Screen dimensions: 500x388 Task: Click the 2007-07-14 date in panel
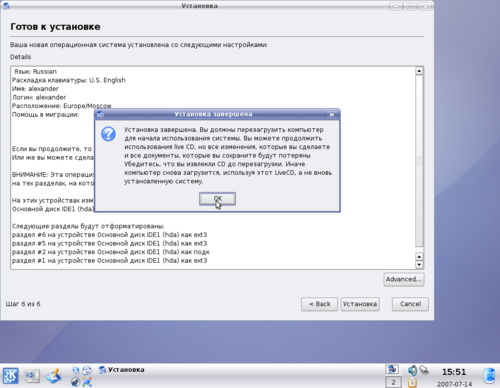pyautogui.click(x=454, y=384)
